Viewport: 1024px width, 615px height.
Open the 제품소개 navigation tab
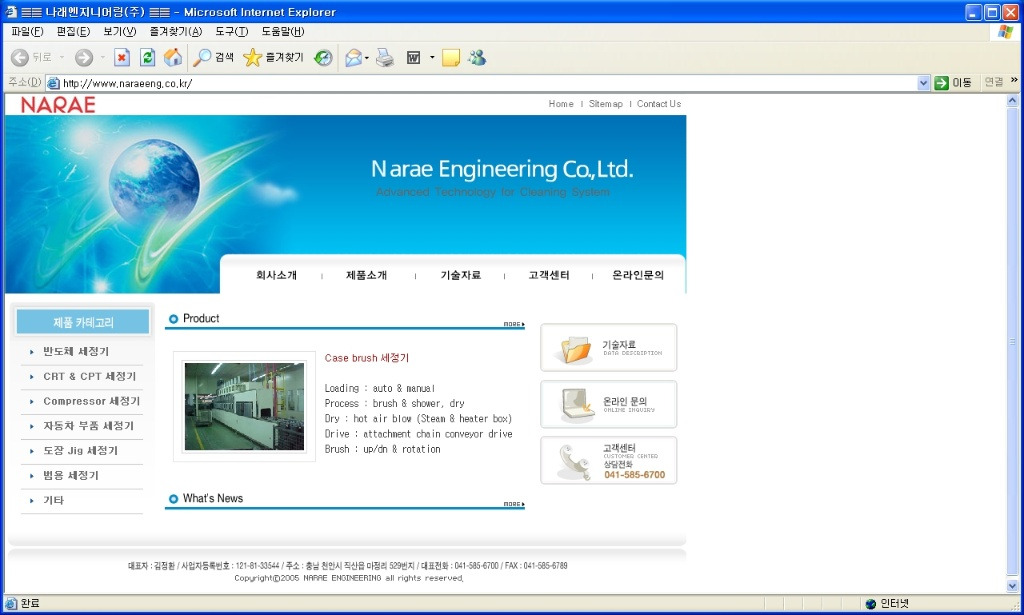point(366,276)
